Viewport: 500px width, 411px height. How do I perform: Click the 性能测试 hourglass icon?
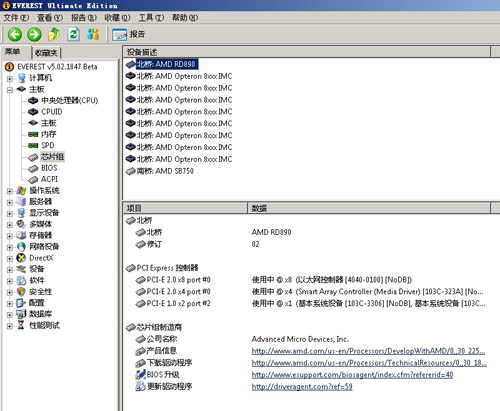(21, 325)
